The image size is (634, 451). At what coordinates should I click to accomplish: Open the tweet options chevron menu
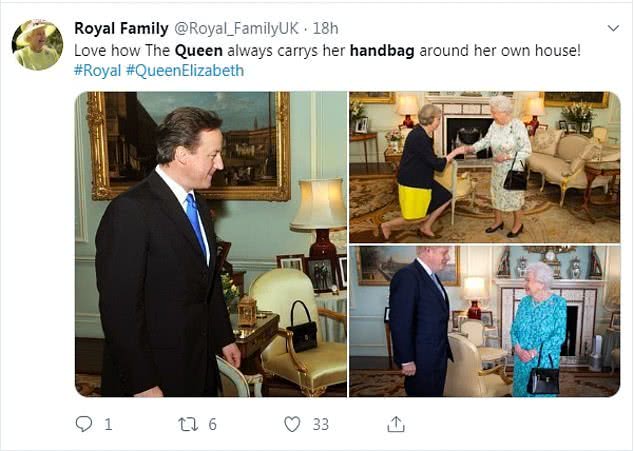tap(611, 28)
